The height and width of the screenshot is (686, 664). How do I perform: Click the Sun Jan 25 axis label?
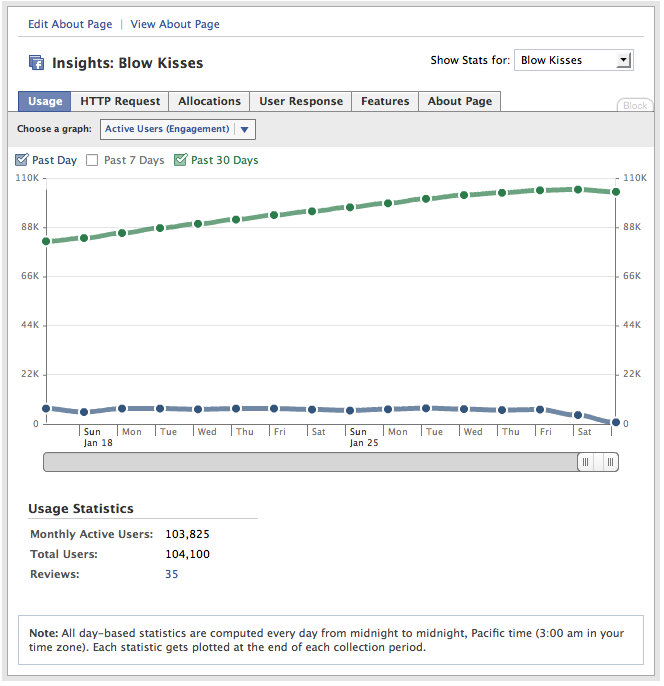pyautogui.click(x=363, y=437)
